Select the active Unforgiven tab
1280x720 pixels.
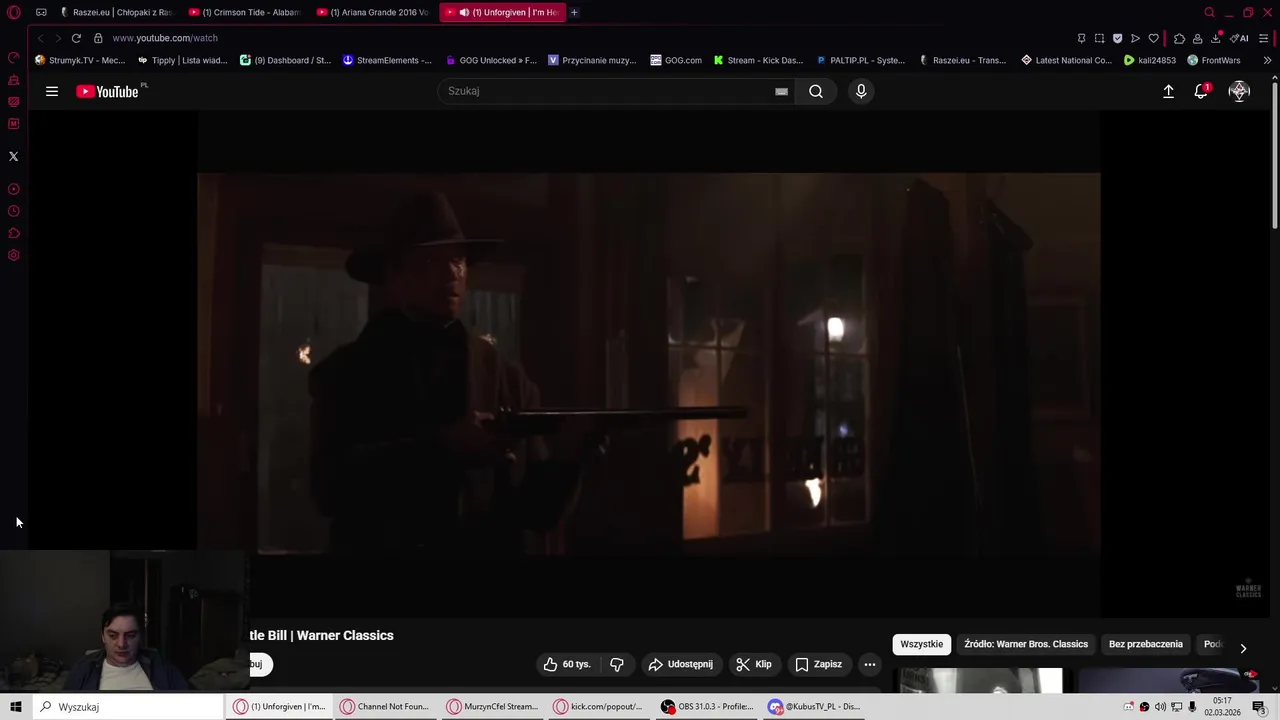point(502,12)
